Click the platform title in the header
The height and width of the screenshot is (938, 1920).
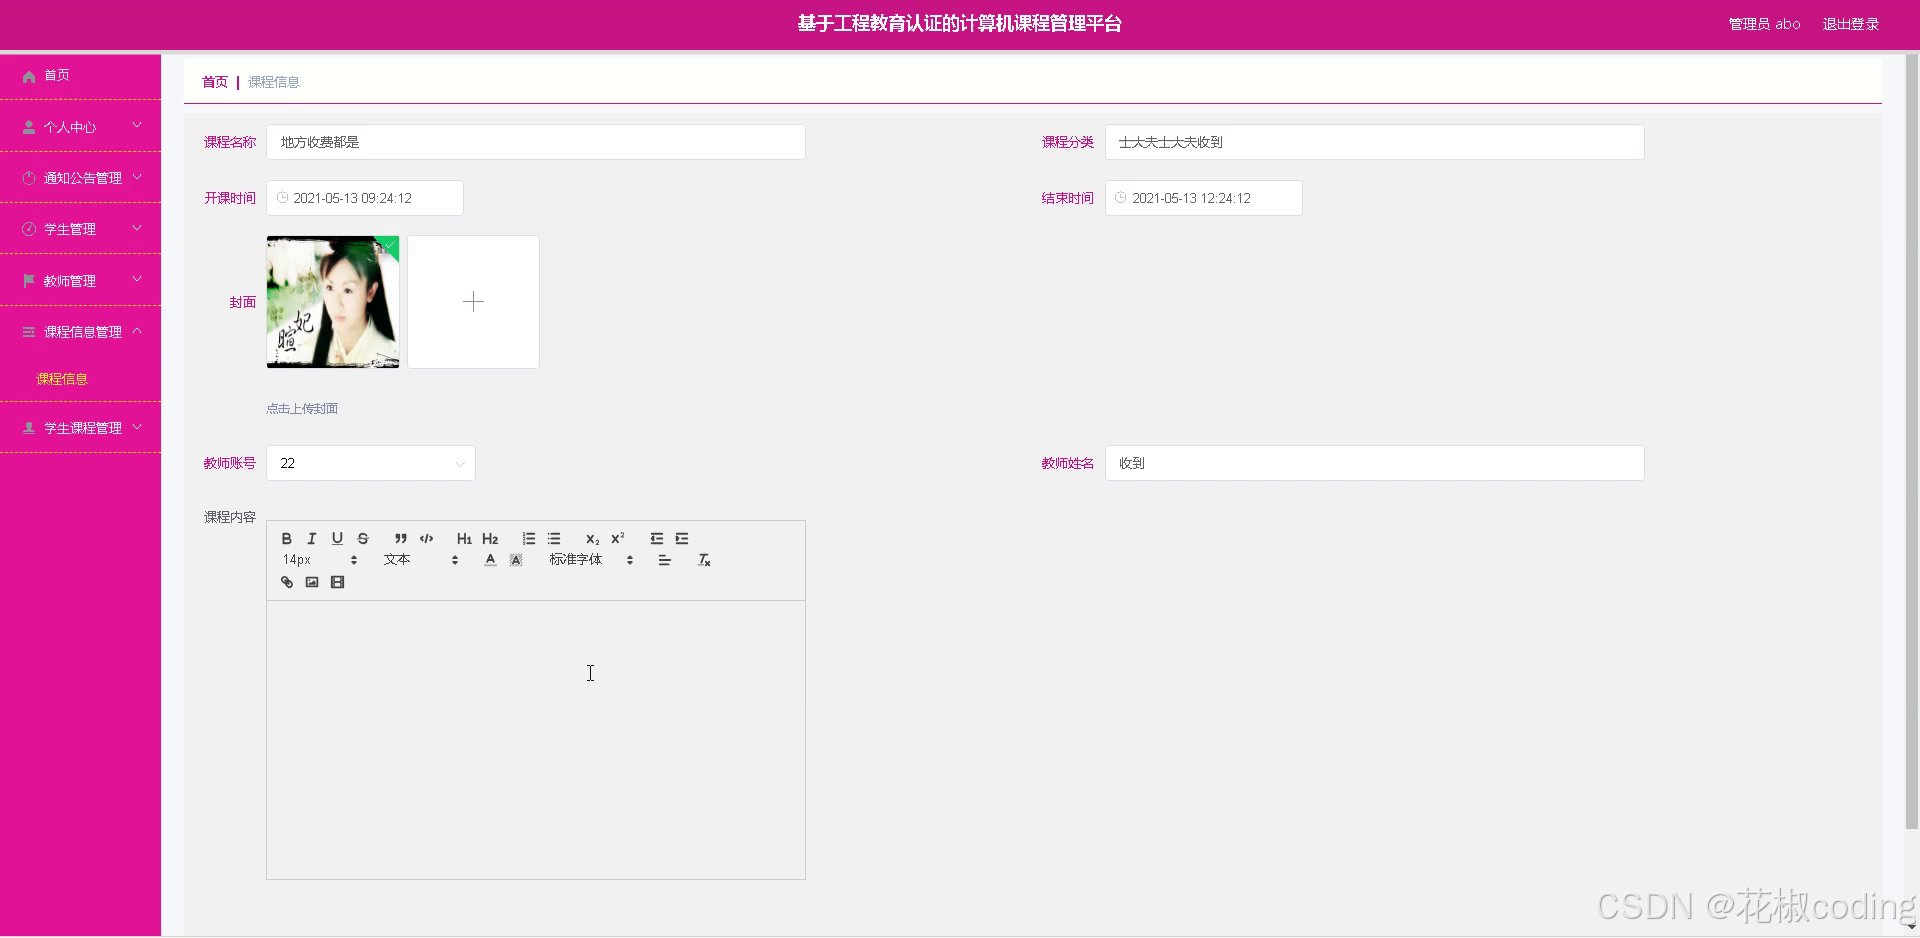pyautogui.click(x=959, y=24)
